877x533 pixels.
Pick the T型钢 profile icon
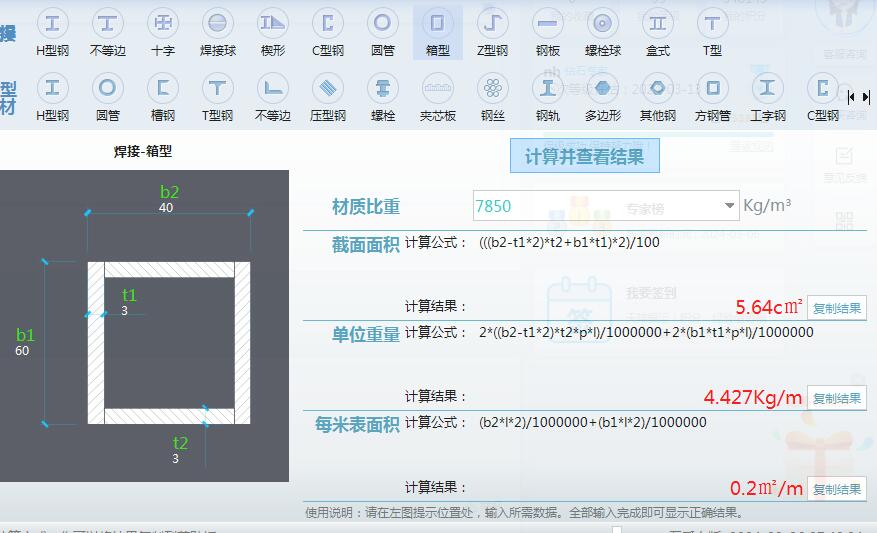point(218,97)
